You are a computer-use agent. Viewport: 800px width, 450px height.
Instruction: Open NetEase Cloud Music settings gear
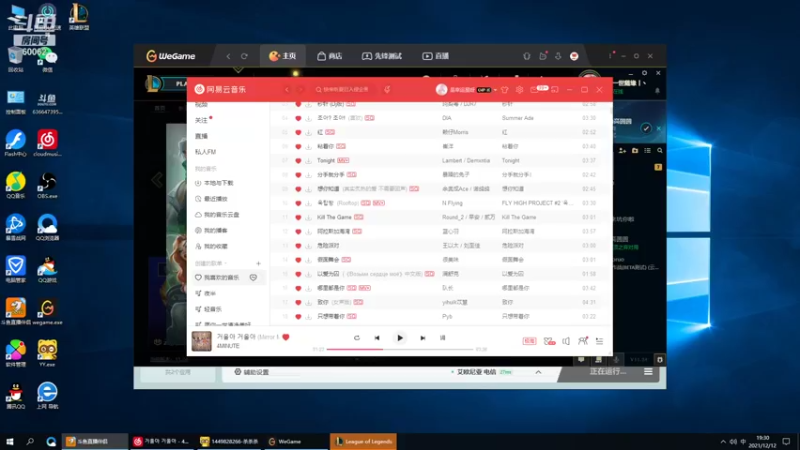519,90
